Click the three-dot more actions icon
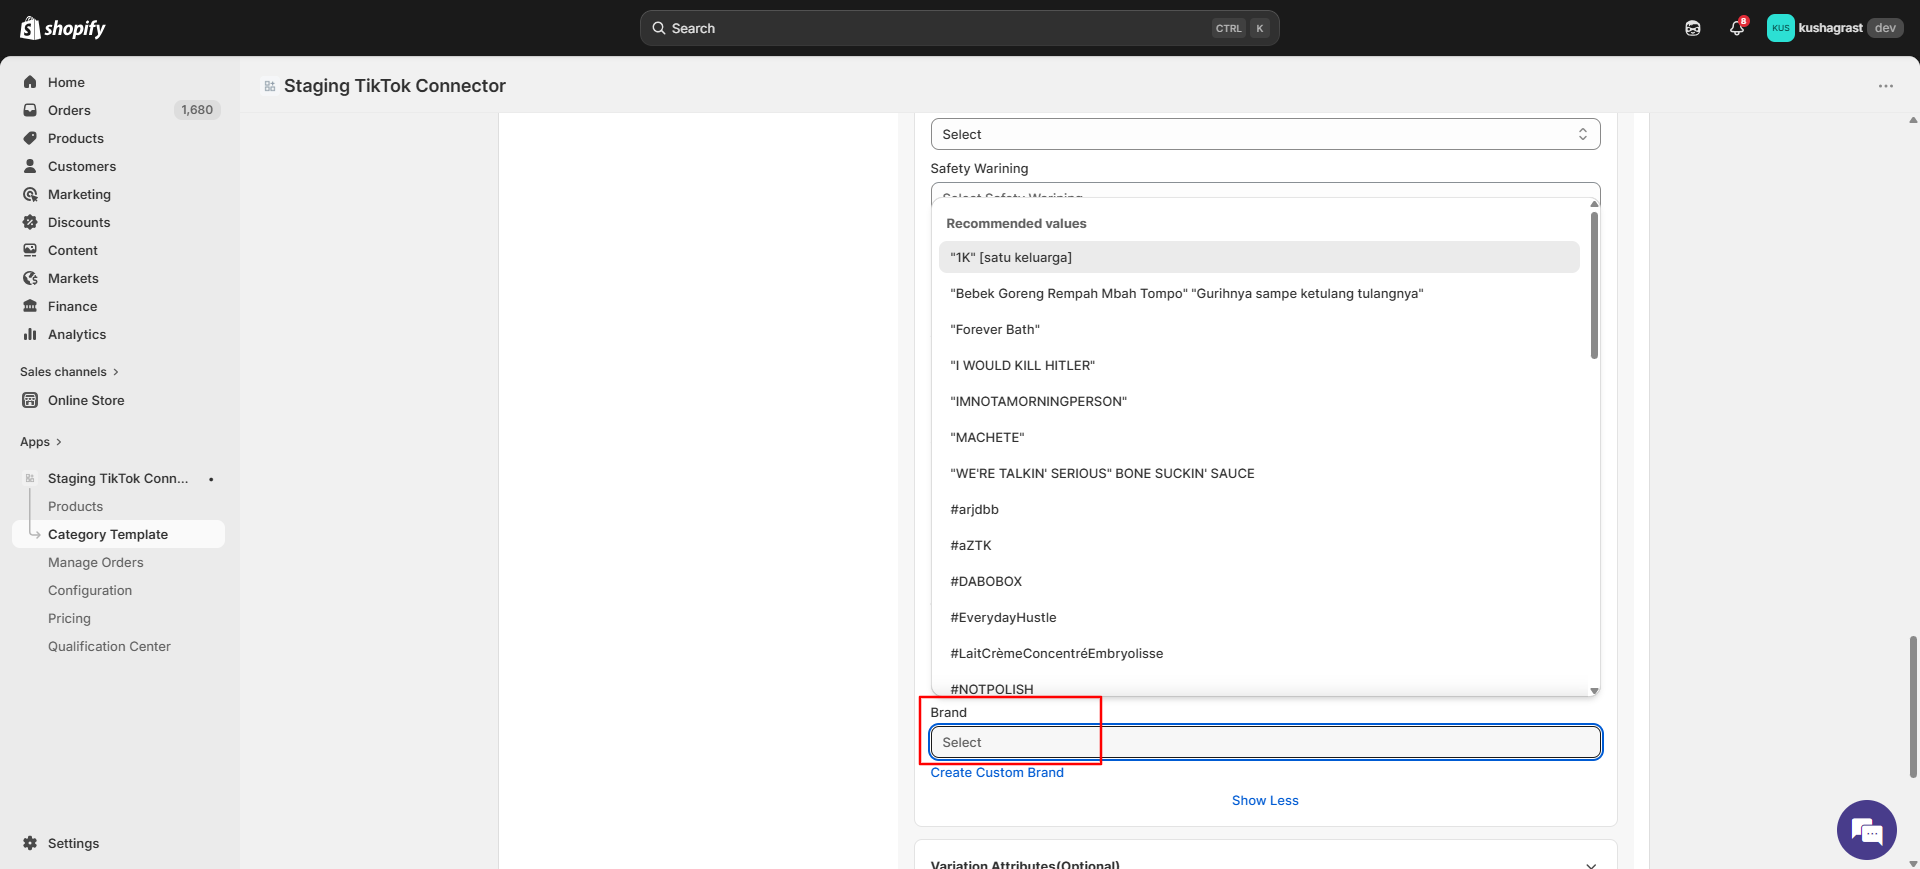The height and width of the screenshot is (869, 1920). tap(1885, 86)
